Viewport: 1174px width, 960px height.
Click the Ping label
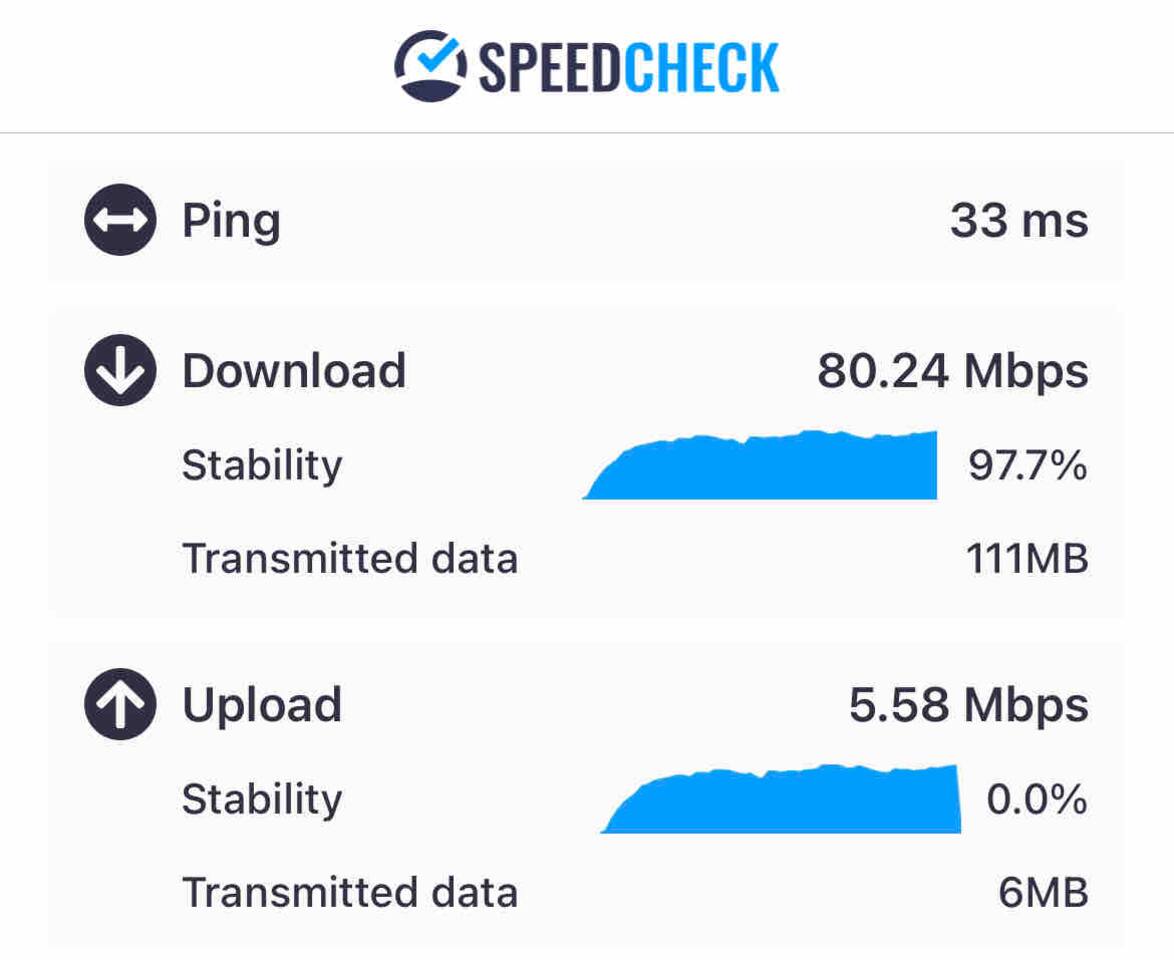231,220
